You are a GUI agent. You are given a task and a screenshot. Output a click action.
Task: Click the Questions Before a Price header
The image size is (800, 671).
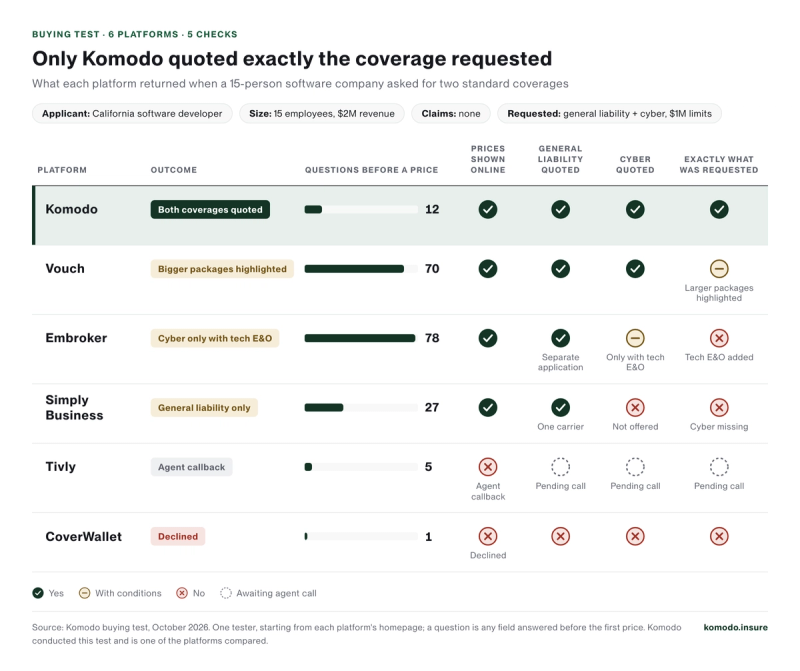tap(371, 170)
